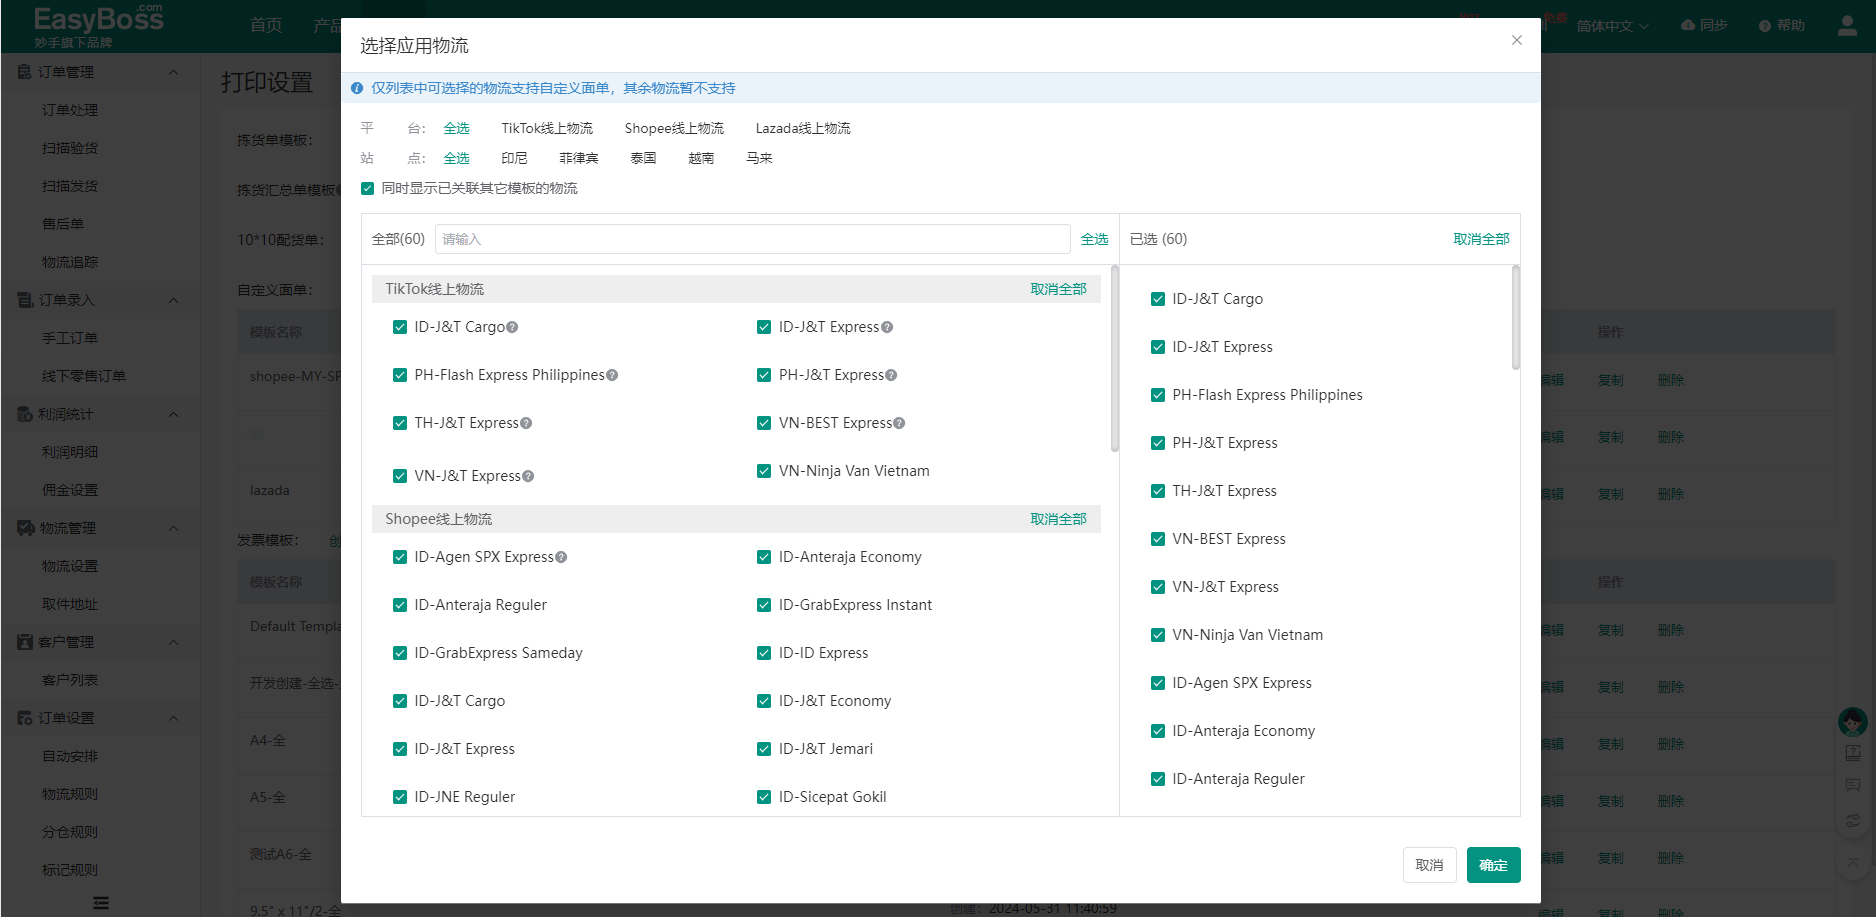Click the left logistics list scrollbar
1876x917 pixels.
(1115, 358)
